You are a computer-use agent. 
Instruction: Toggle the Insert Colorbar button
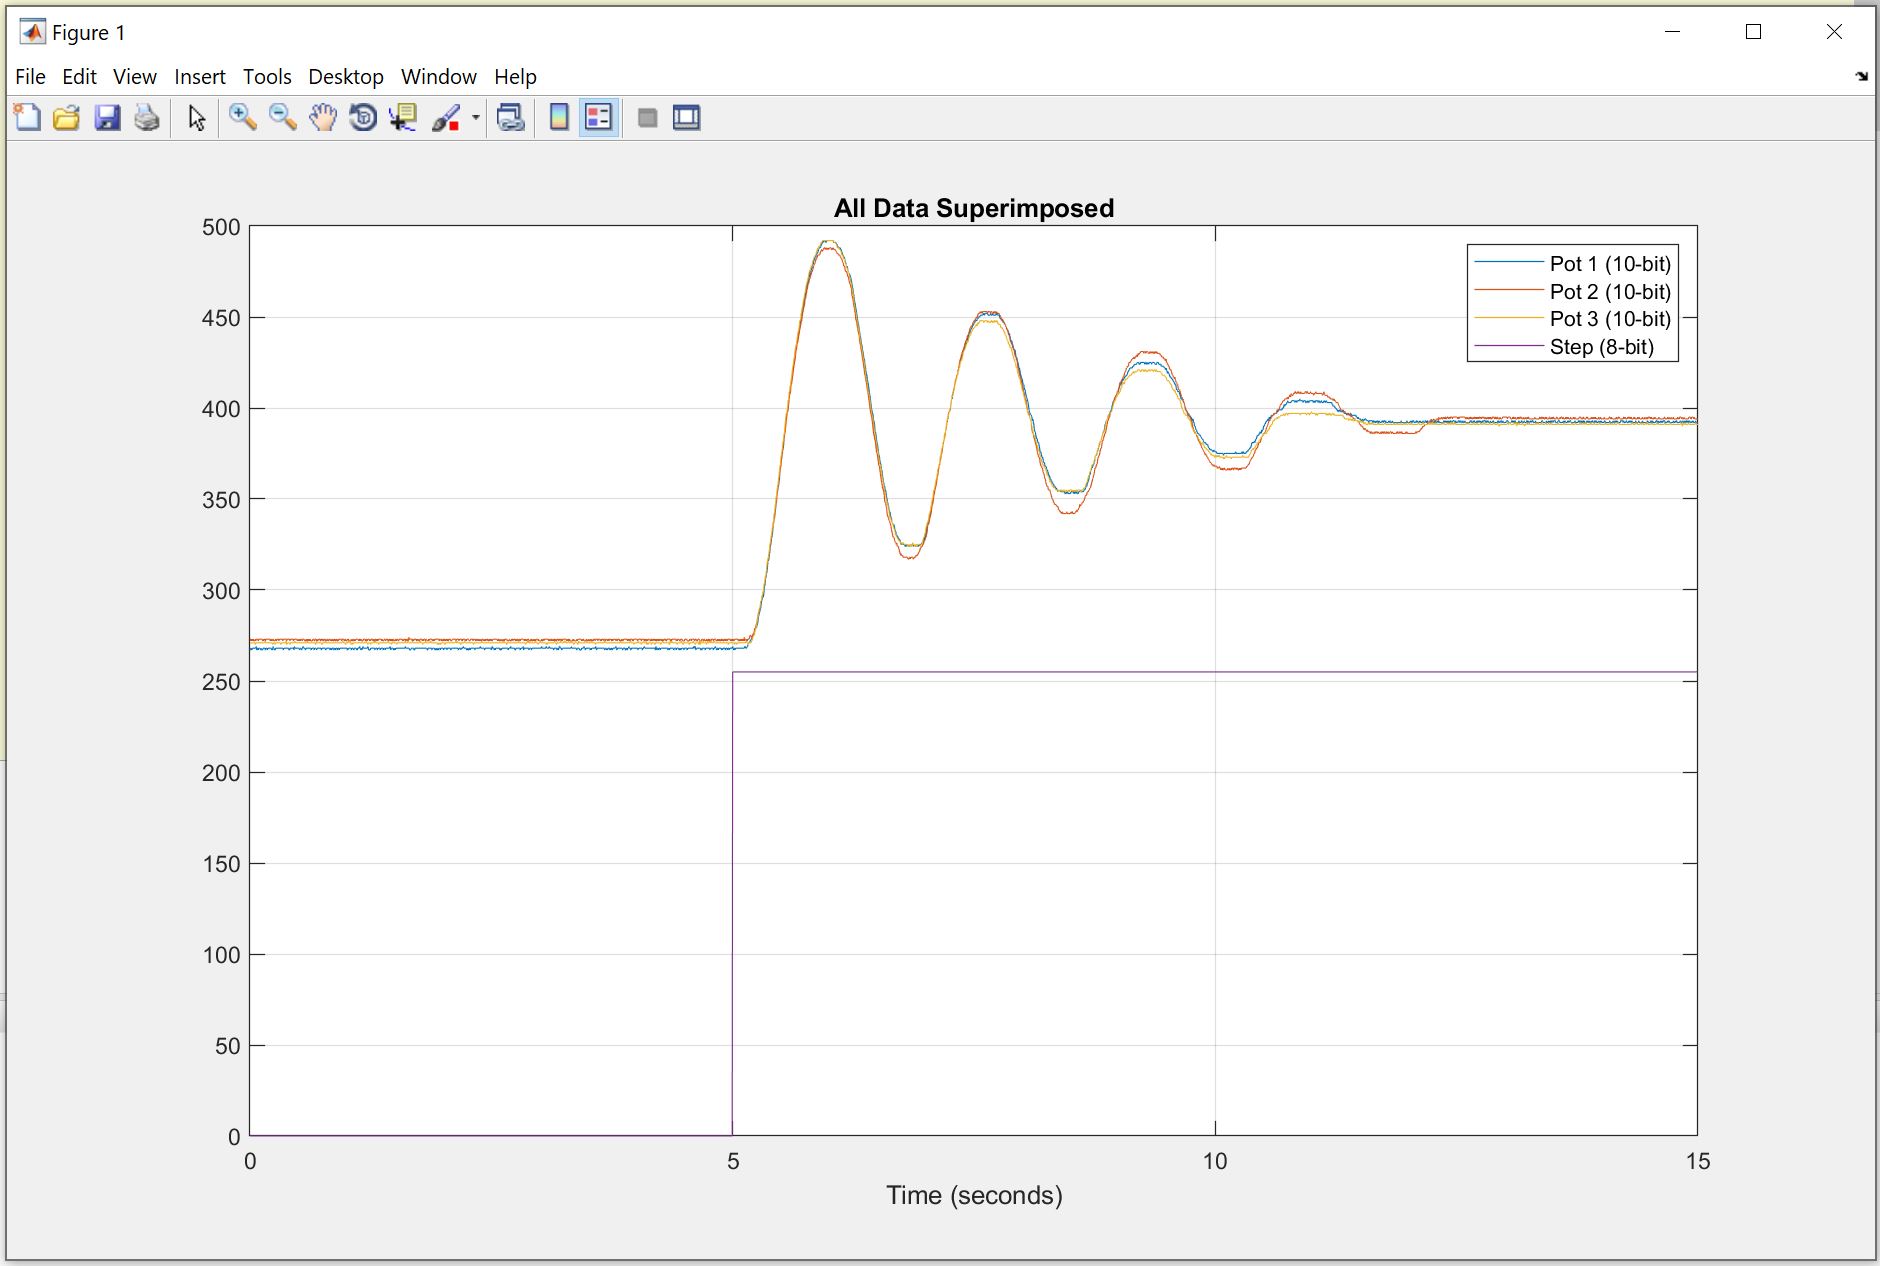point(559,118)
